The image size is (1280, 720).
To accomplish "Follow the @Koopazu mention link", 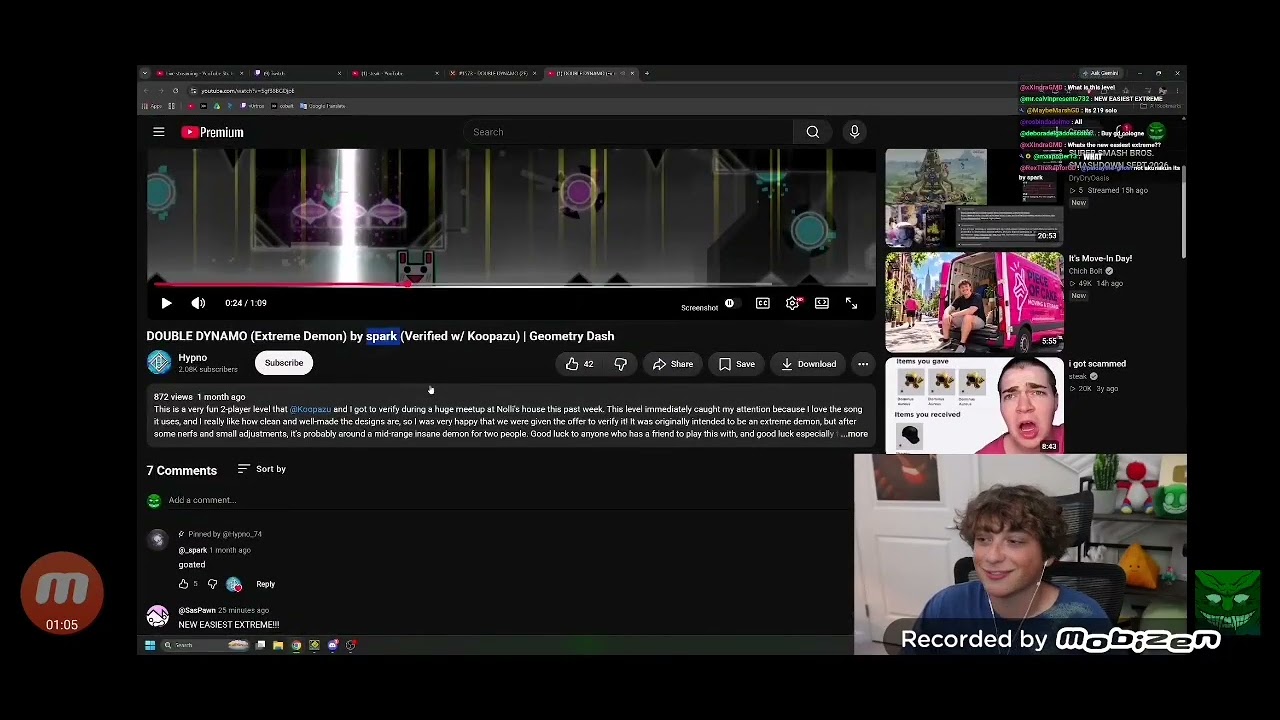I will (x=310, y=409).
